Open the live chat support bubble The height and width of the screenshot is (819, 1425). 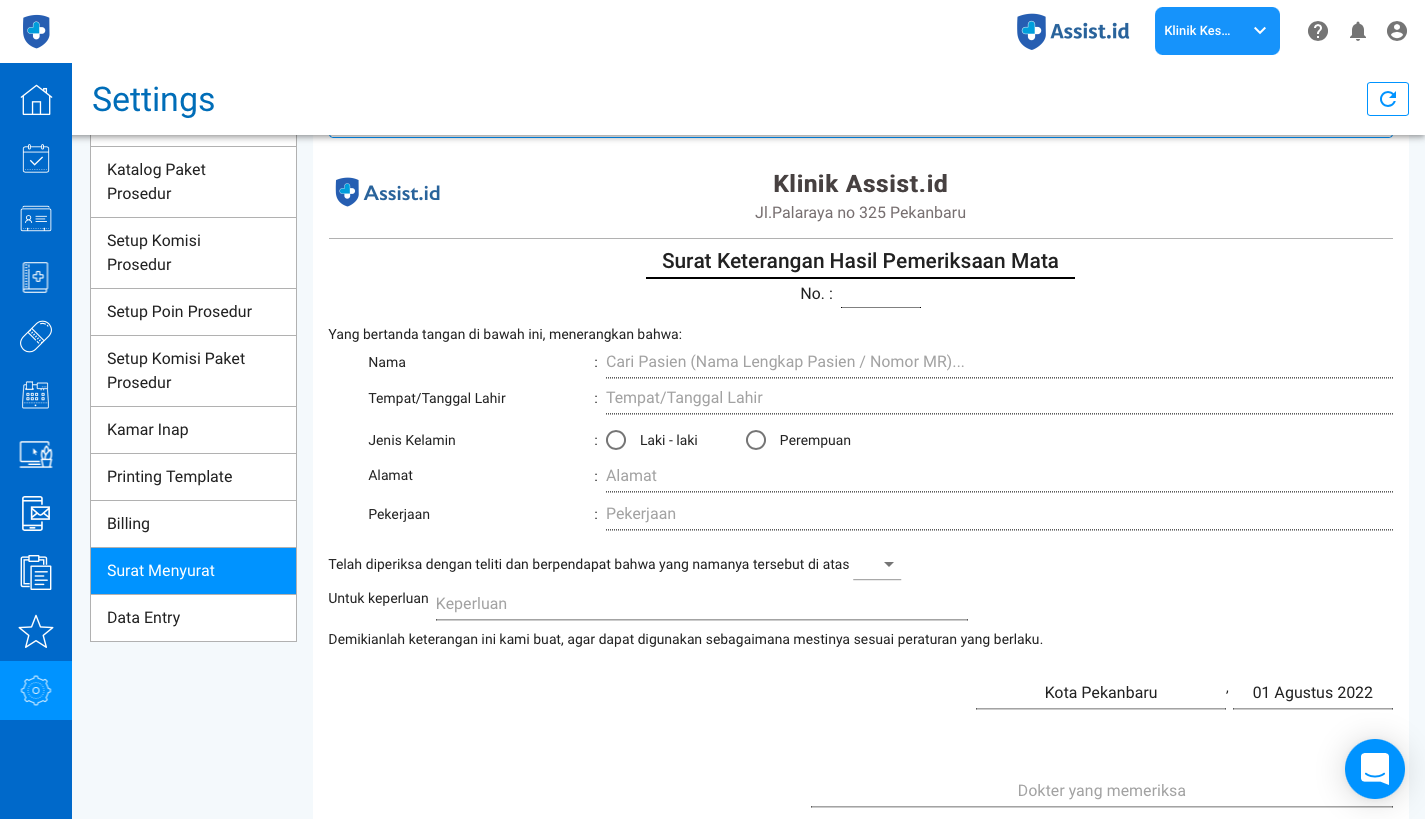coord(1375,769)
